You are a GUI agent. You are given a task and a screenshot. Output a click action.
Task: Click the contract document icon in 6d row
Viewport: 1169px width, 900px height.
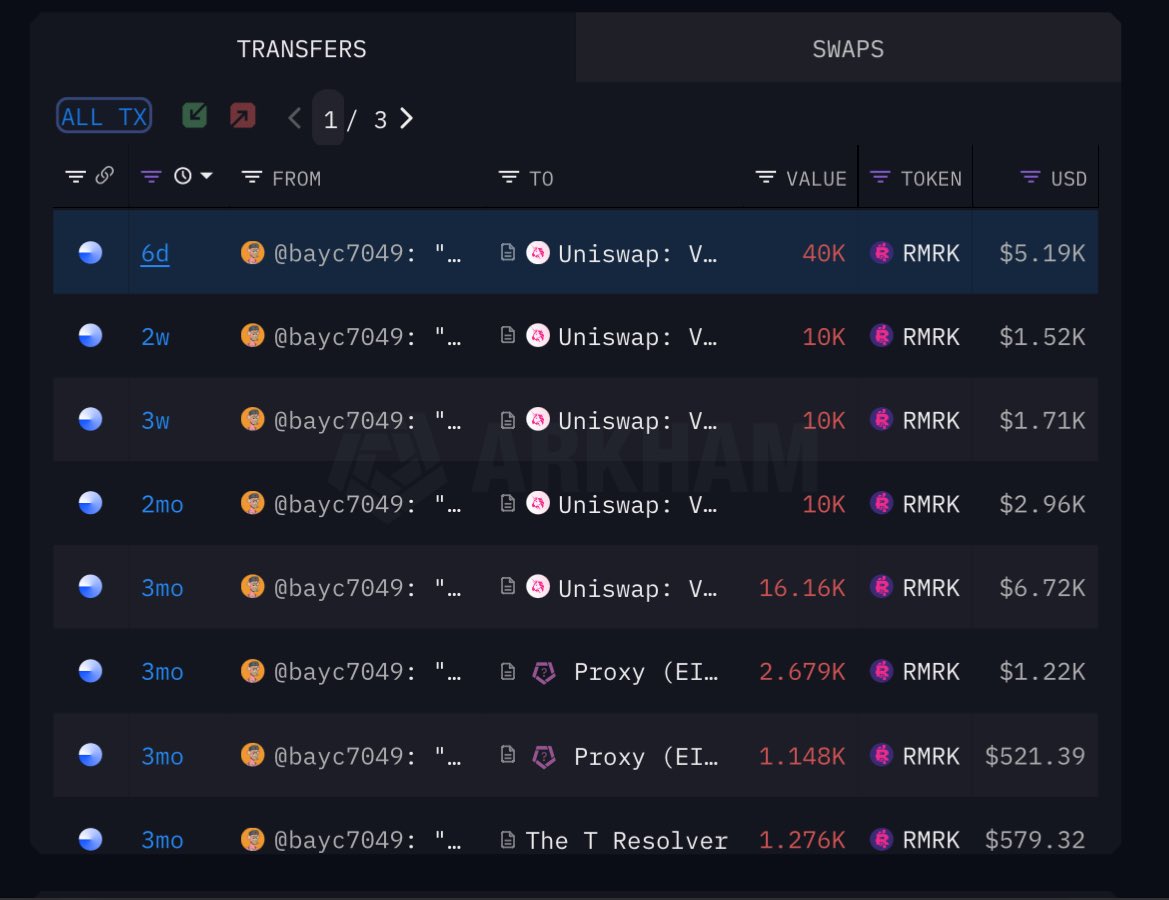[508, 253]
